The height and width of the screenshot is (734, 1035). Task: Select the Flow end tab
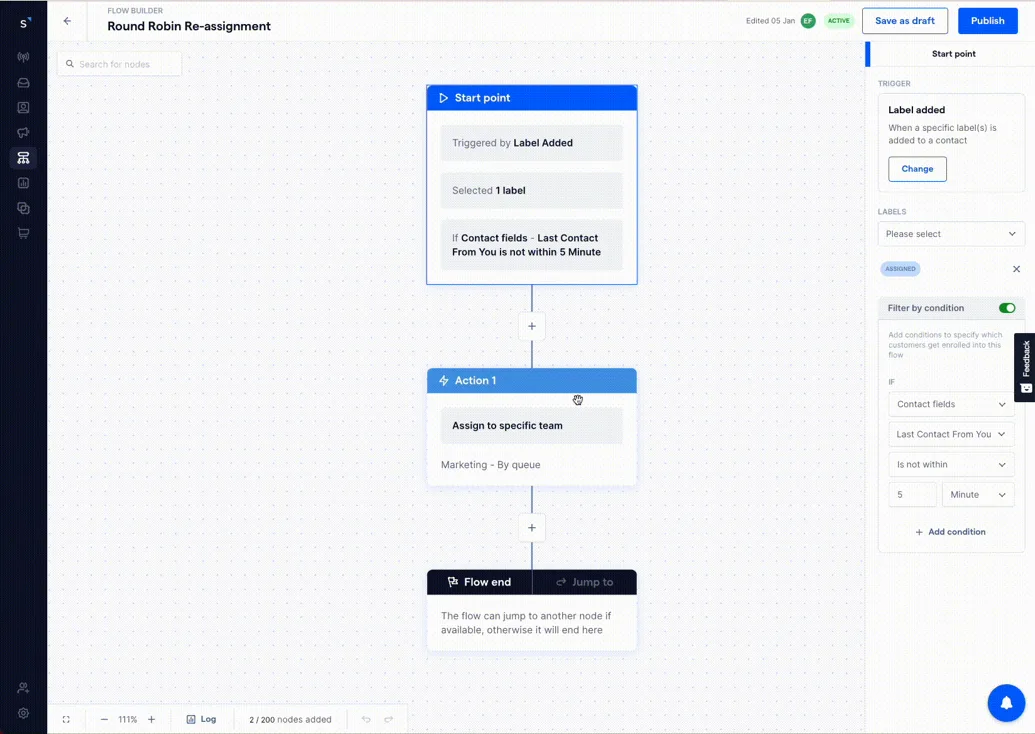pos(480,582)
